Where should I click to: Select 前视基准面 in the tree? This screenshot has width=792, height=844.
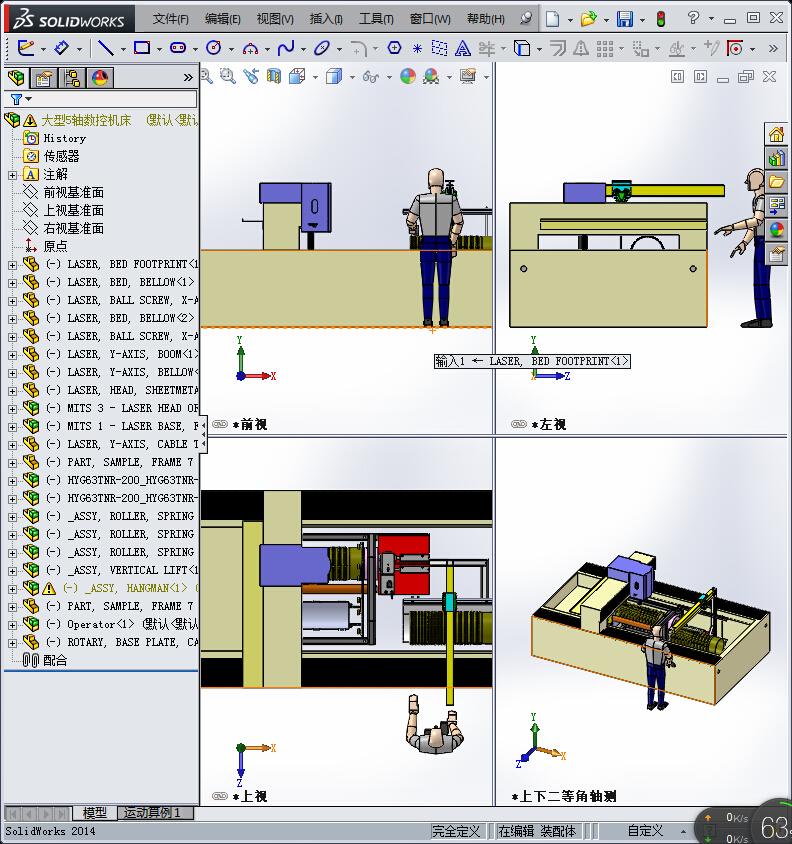tap(73, 192)
